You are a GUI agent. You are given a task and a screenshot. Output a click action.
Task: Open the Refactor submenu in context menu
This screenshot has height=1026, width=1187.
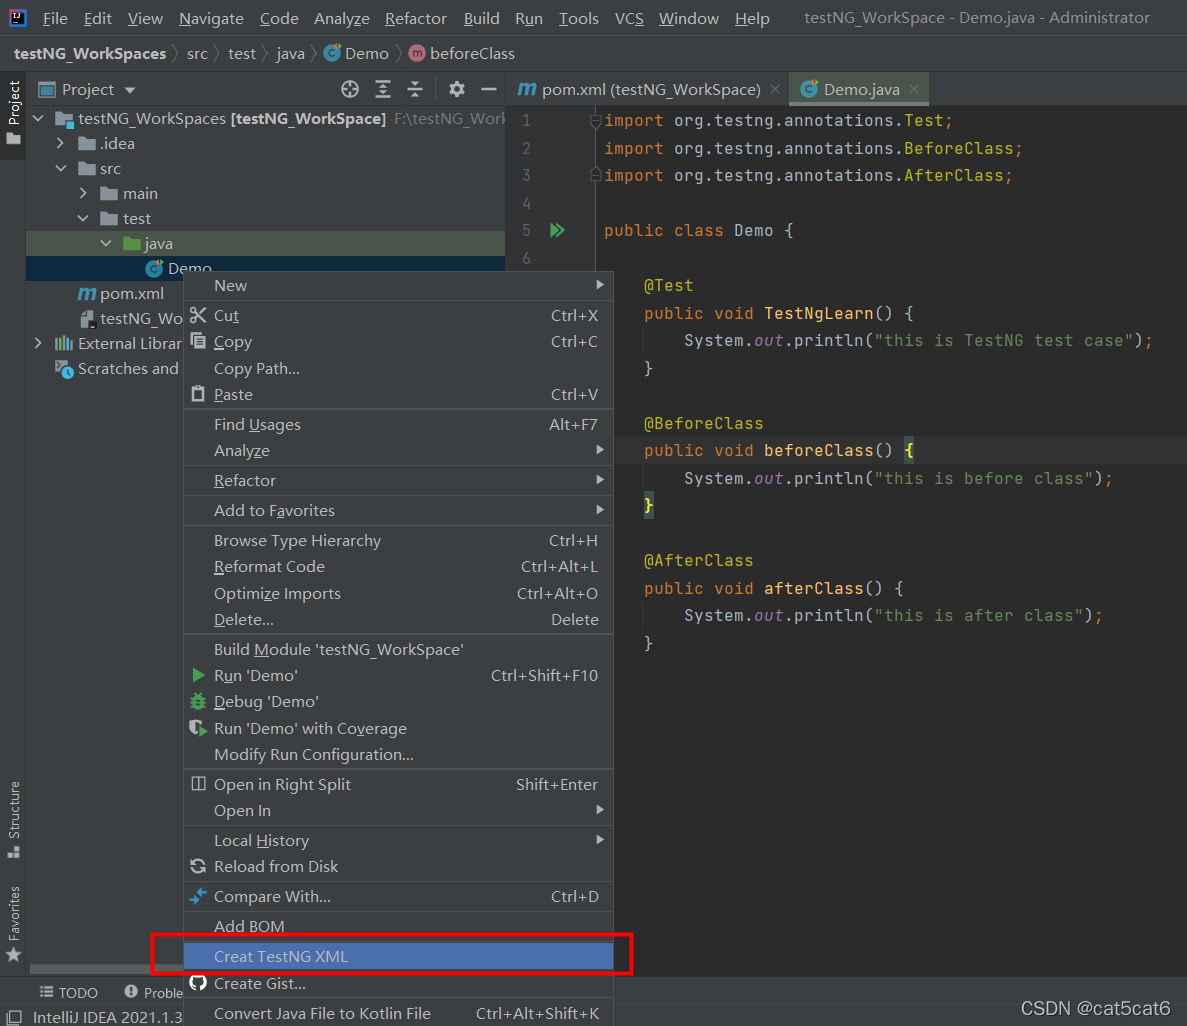(398, 480)
